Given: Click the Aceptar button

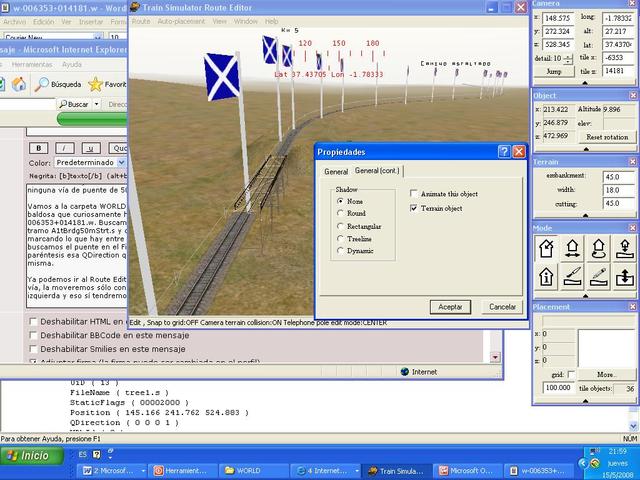Looking at the screenshot, I should tap(451, 306).
